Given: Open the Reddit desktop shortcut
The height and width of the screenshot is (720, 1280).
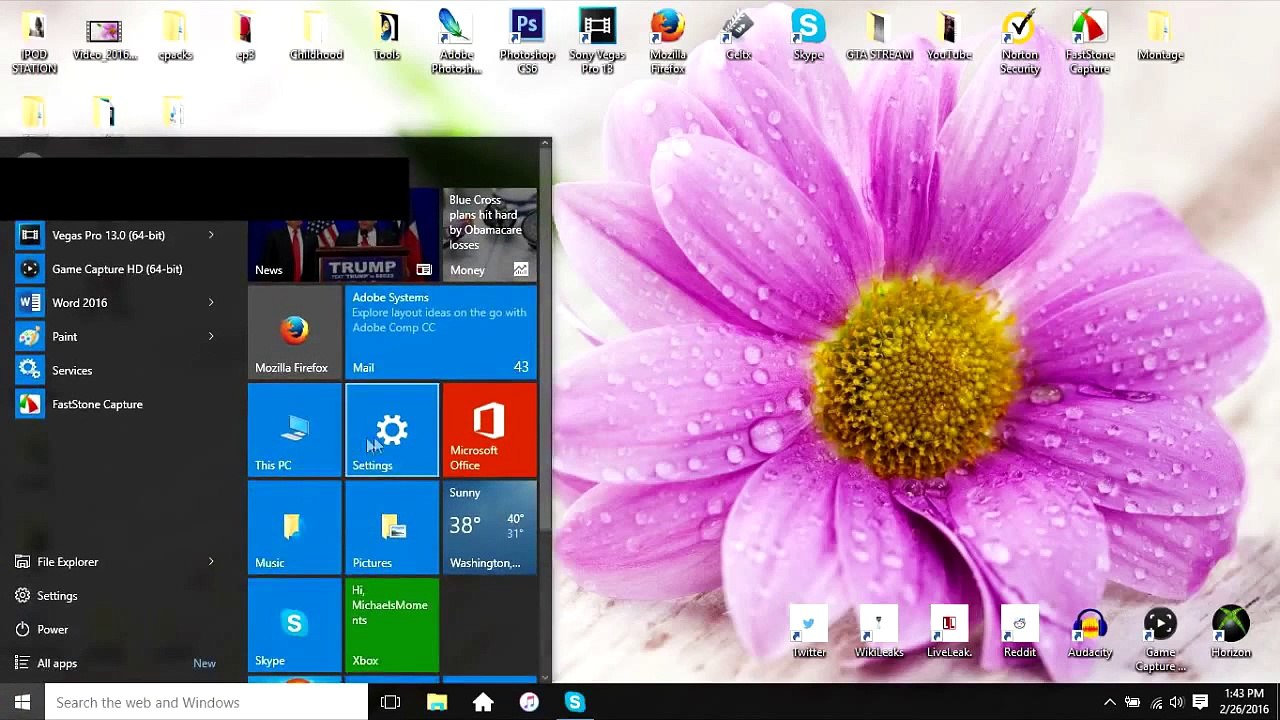Looking at the screenshot, I should pyautogui.click(x=1019, y=634).
